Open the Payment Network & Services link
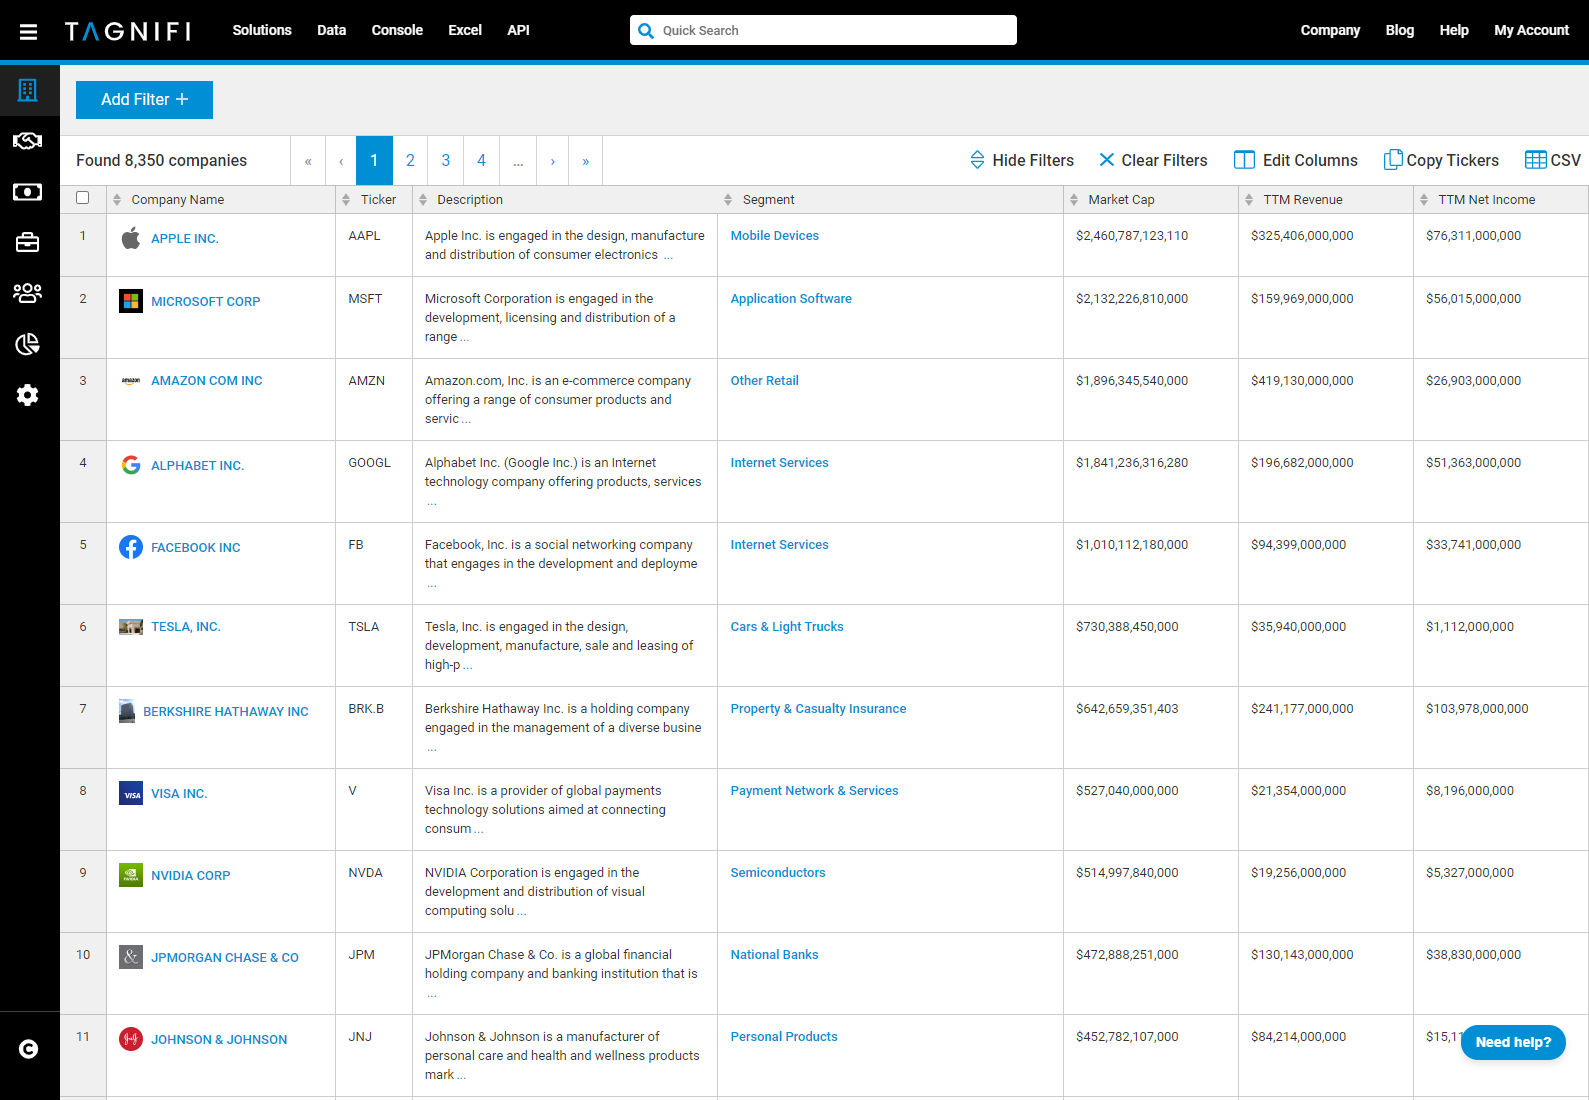1589x1100 pixels. click(814, 791)
